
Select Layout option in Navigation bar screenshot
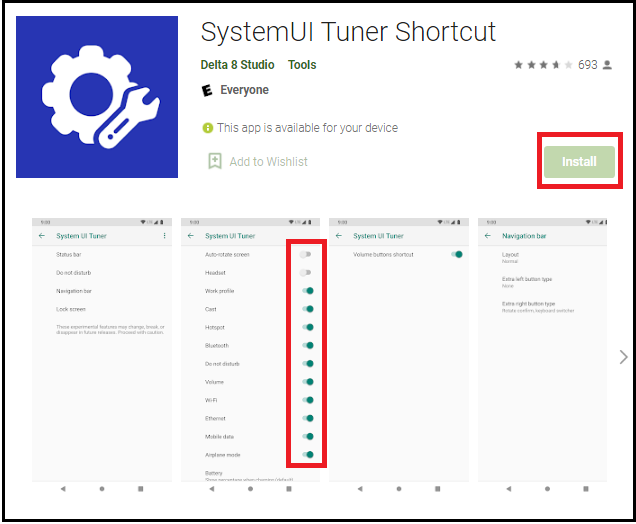click(510, 258)
